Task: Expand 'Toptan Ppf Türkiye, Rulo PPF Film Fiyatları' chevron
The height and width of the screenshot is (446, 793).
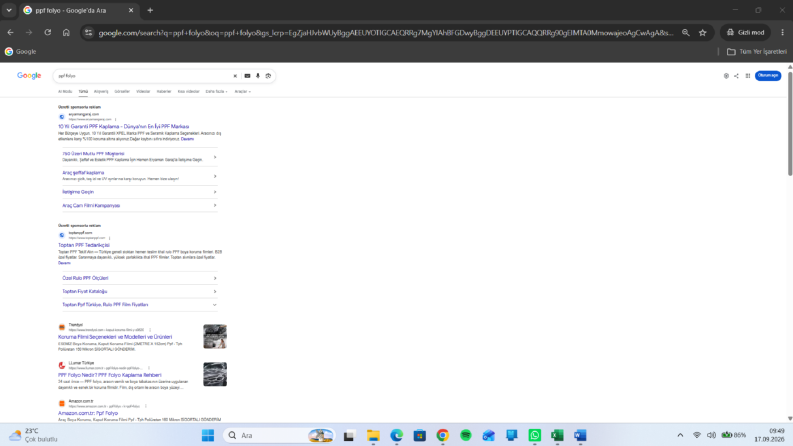Action: (x=214, y=305)
